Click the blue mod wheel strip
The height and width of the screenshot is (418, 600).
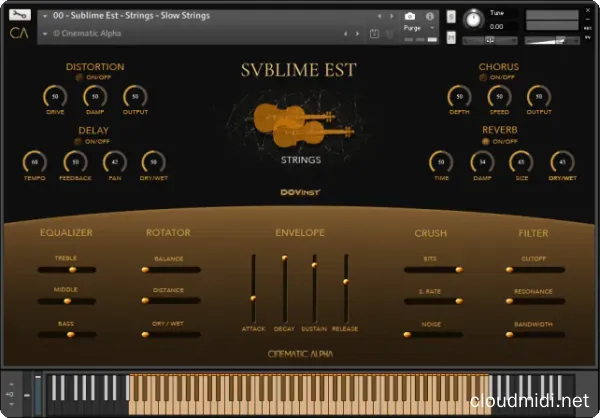coord(38,395)
